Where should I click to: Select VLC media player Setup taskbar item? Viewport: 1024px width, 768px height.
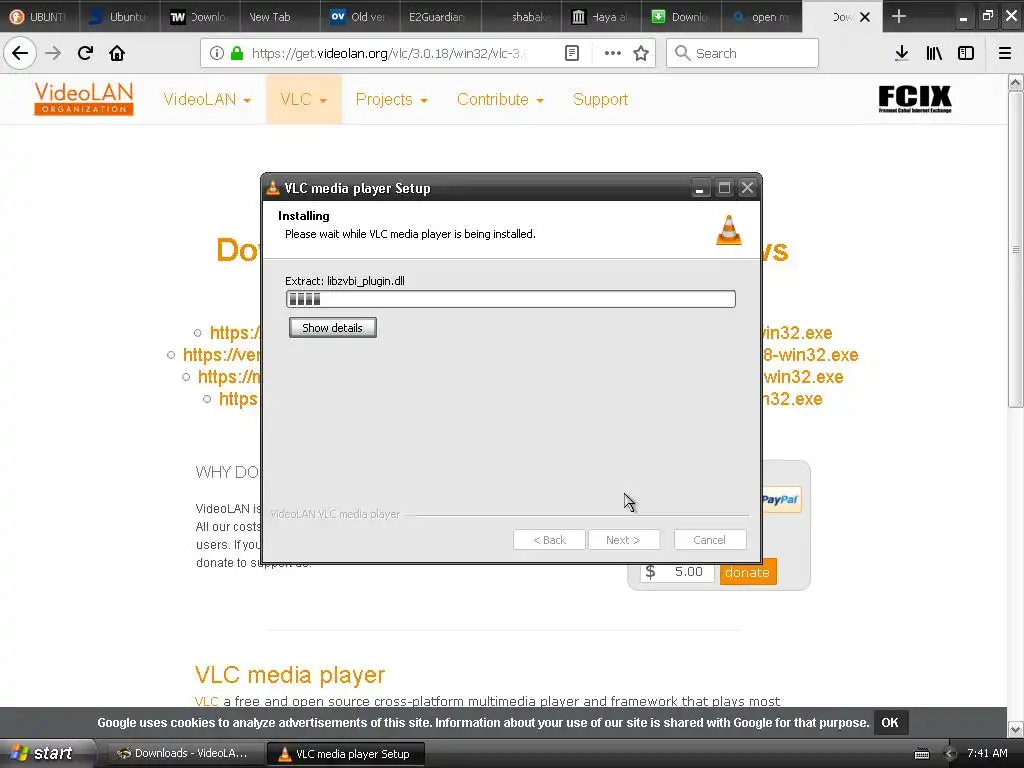346,754
